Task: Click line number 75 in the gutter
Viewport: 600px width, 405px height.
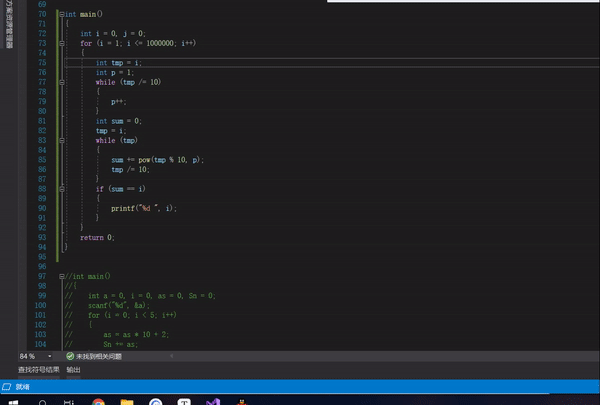Action: coord(42,63)
